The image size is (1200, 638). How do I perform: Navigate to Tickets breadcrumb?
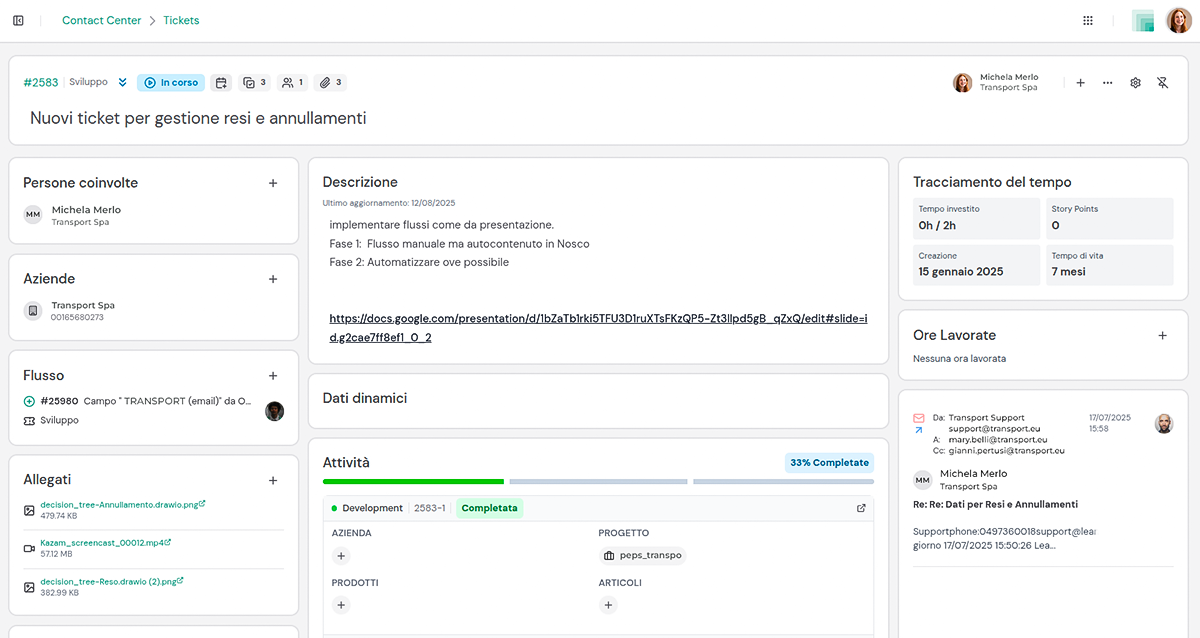181,20
